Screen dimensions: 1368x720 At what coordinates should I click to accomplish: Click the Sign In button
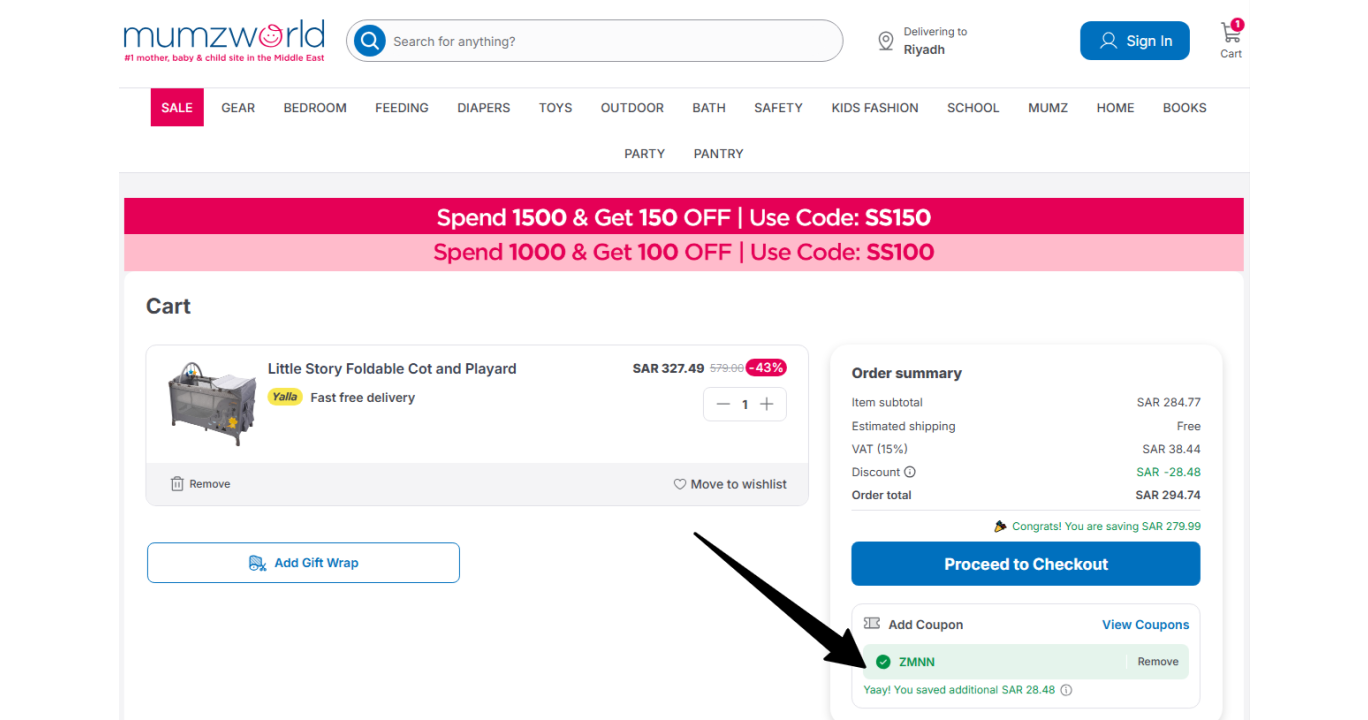1135,41
